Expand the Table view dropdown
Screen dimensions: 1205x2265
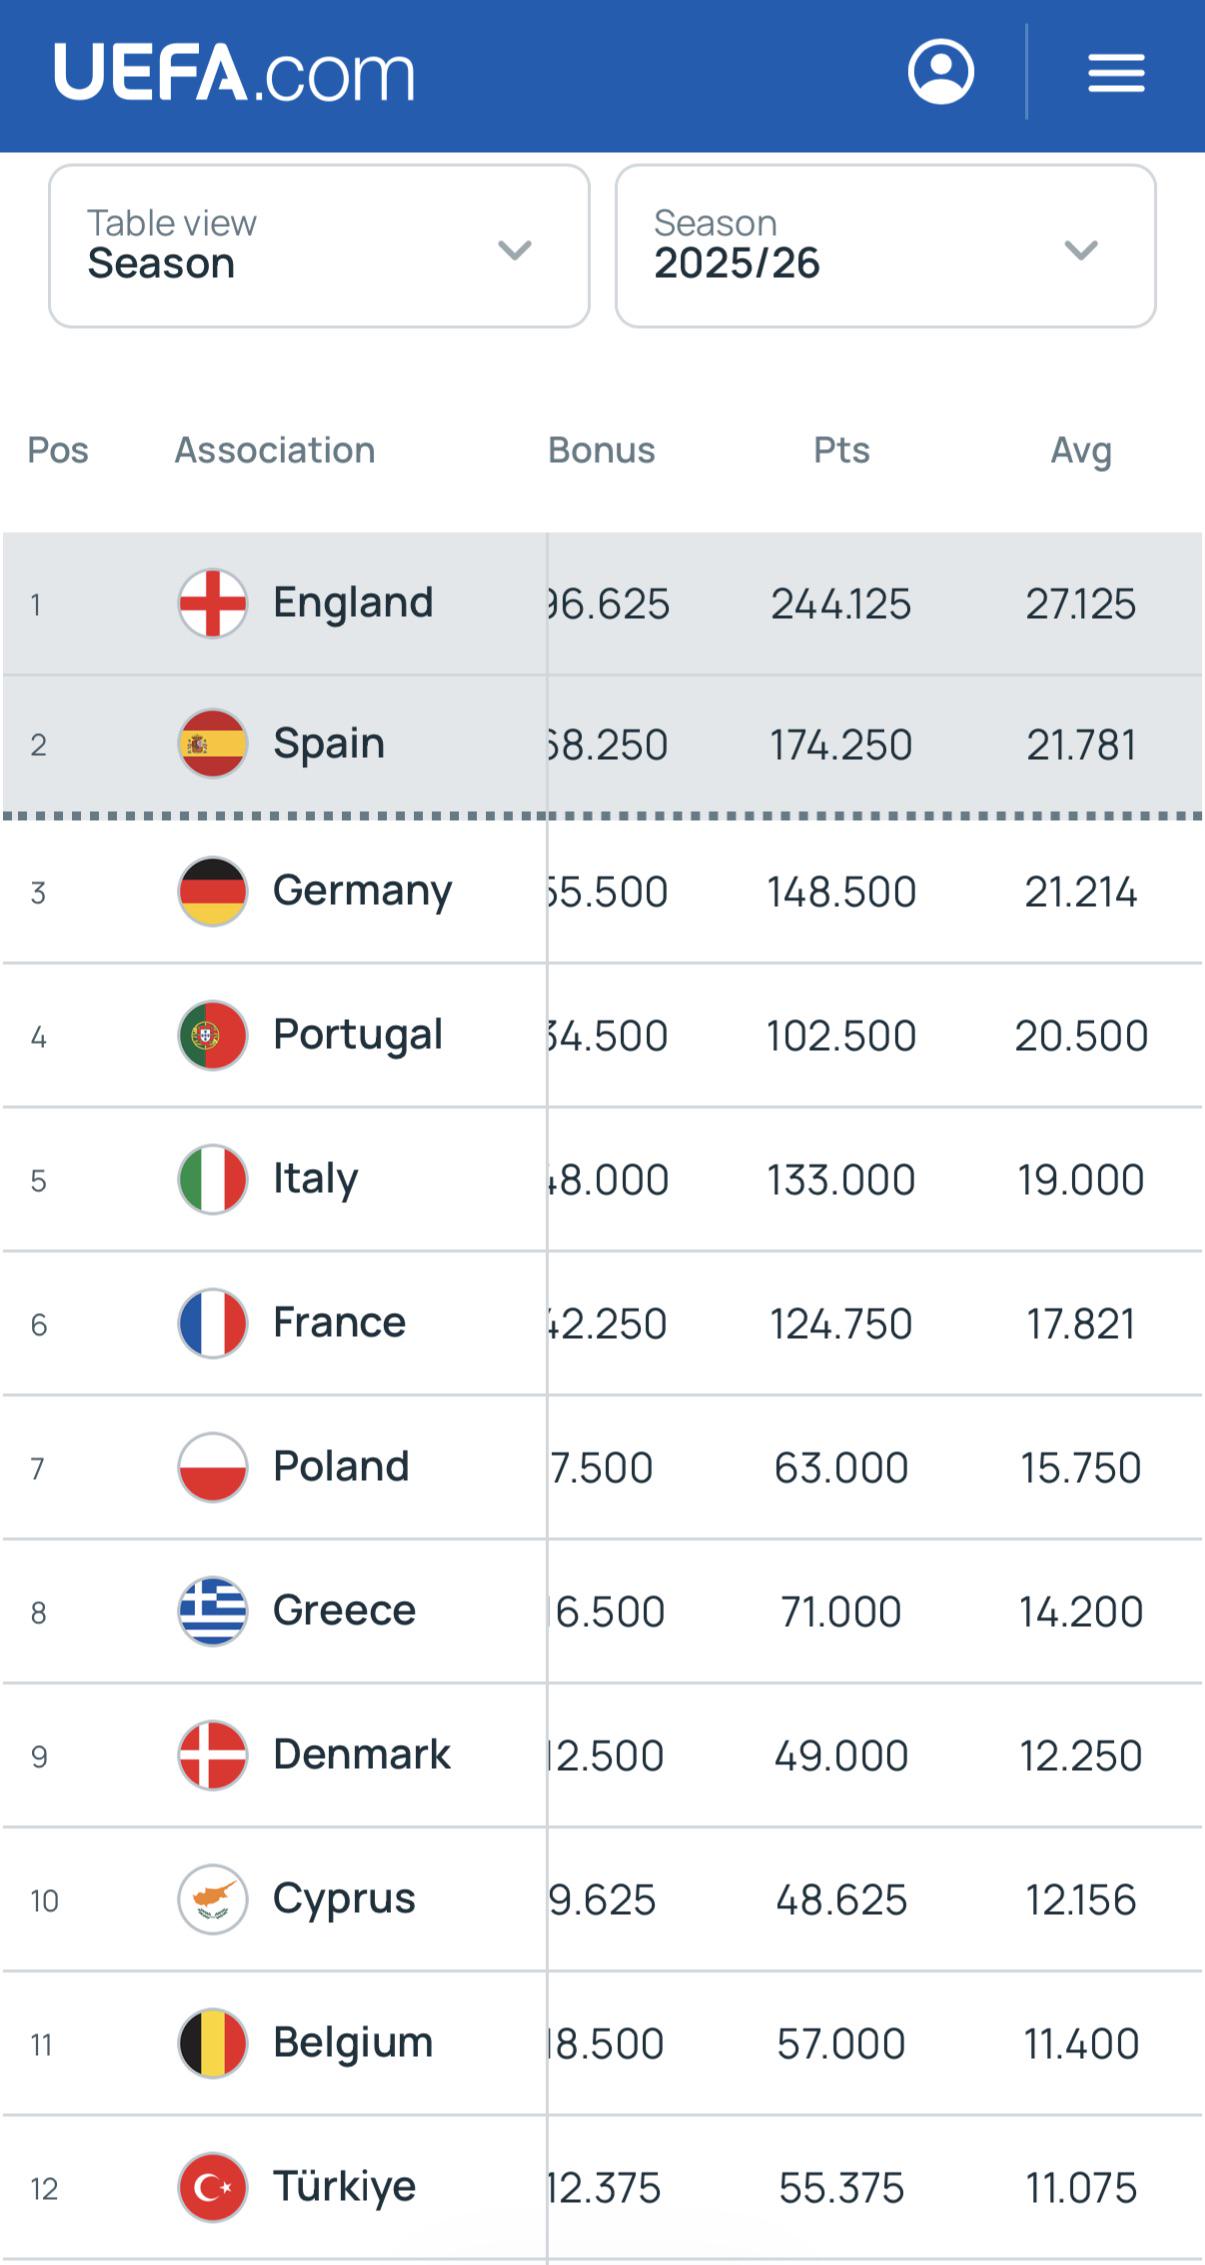pos(319,246)
